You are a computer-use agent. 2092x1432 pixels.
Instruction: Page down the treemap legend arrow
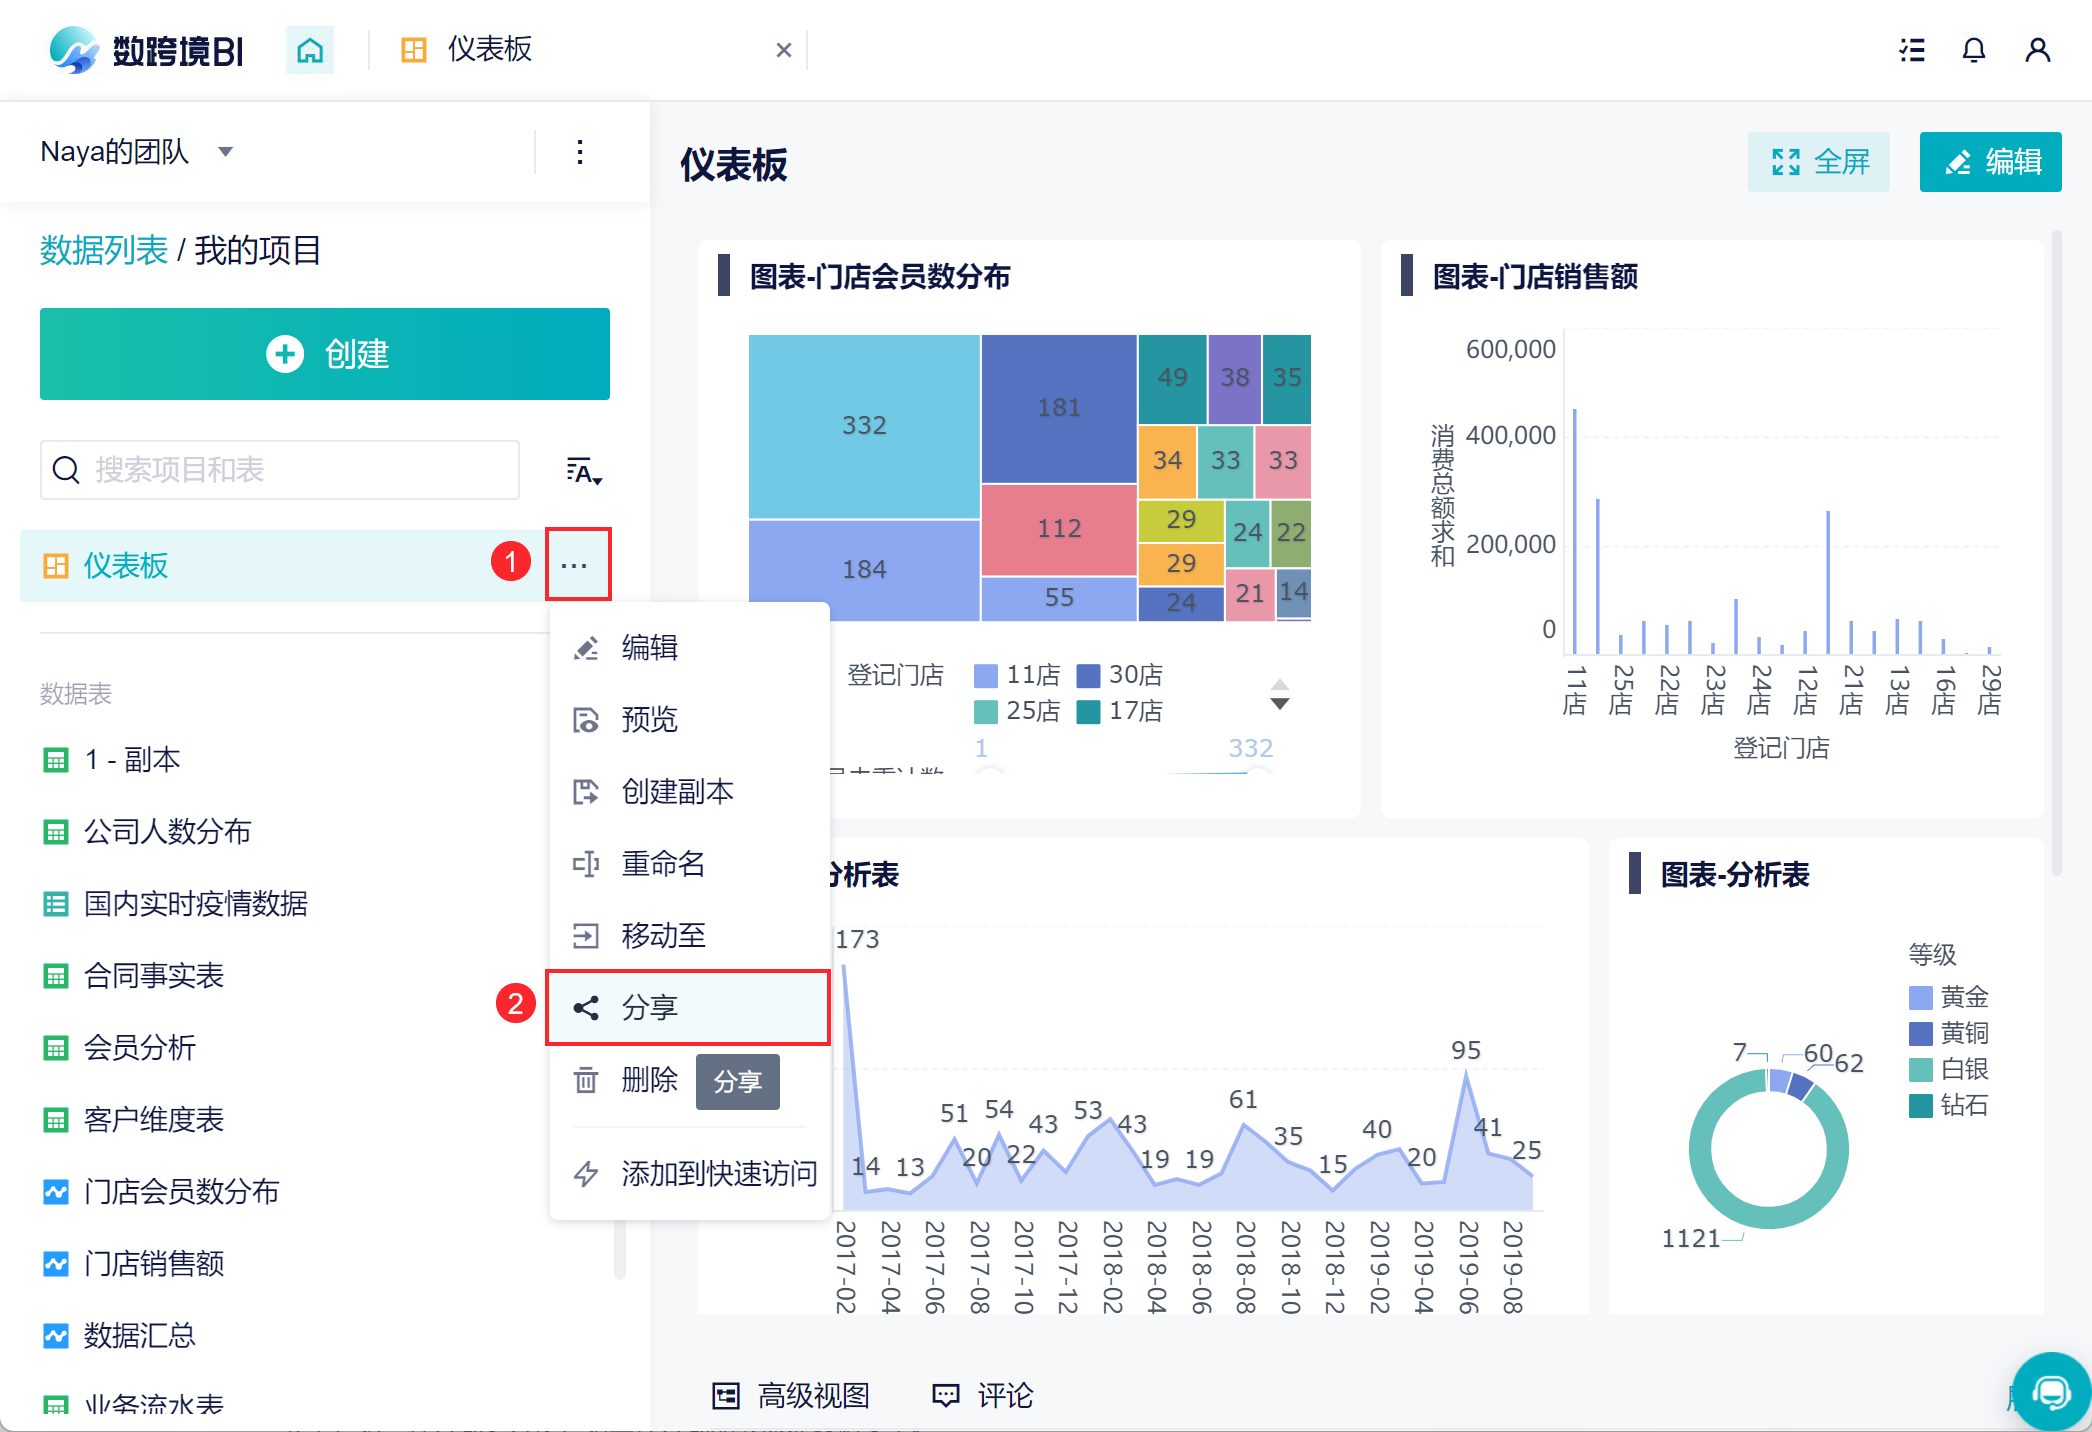1279,704
